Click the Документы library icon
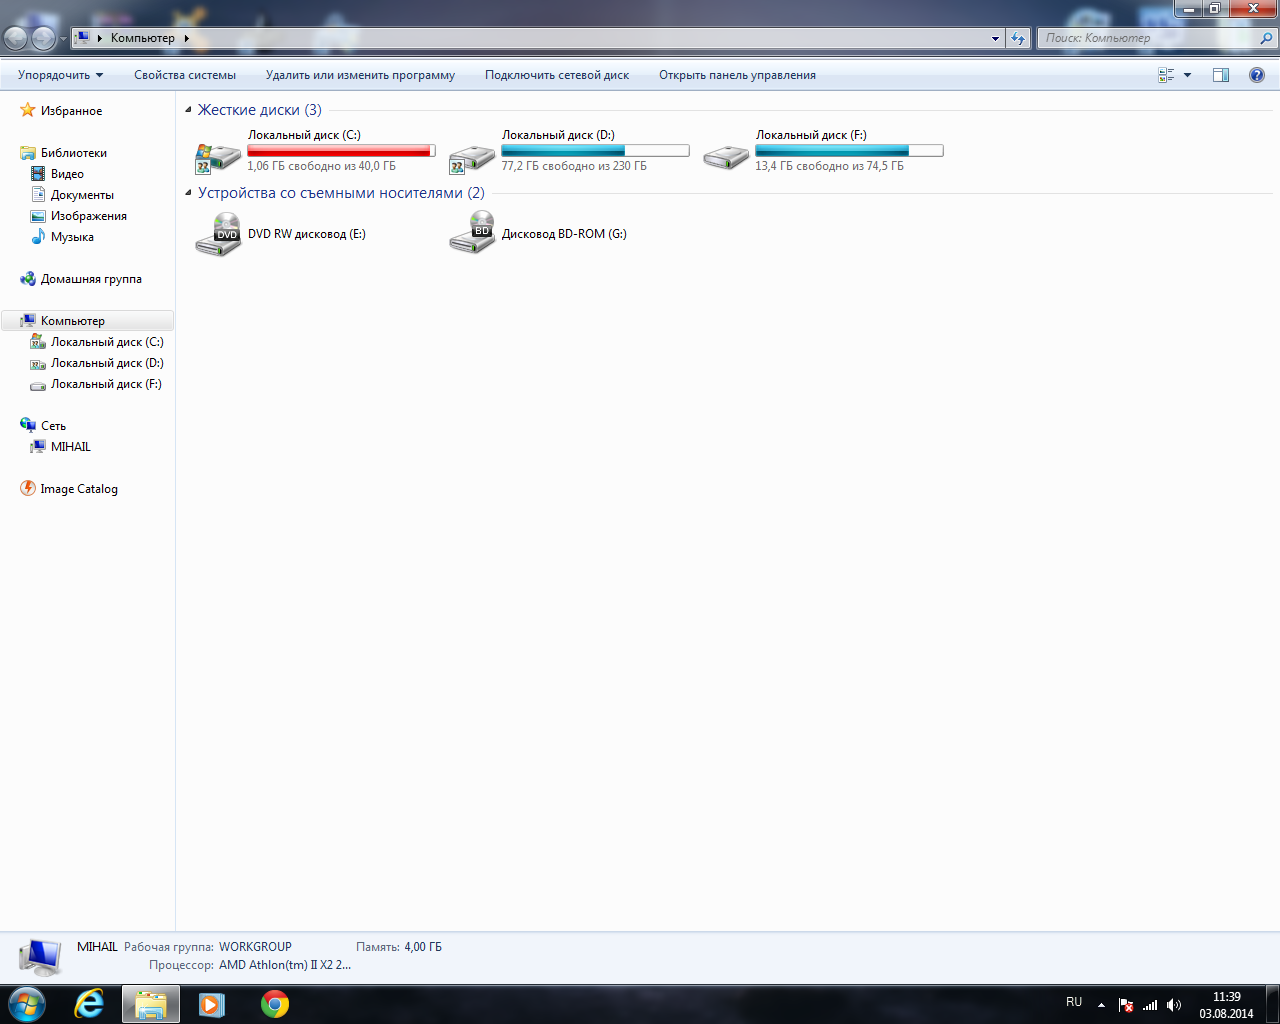Viewport: 1280px width, 1024px height. (38, 195)
